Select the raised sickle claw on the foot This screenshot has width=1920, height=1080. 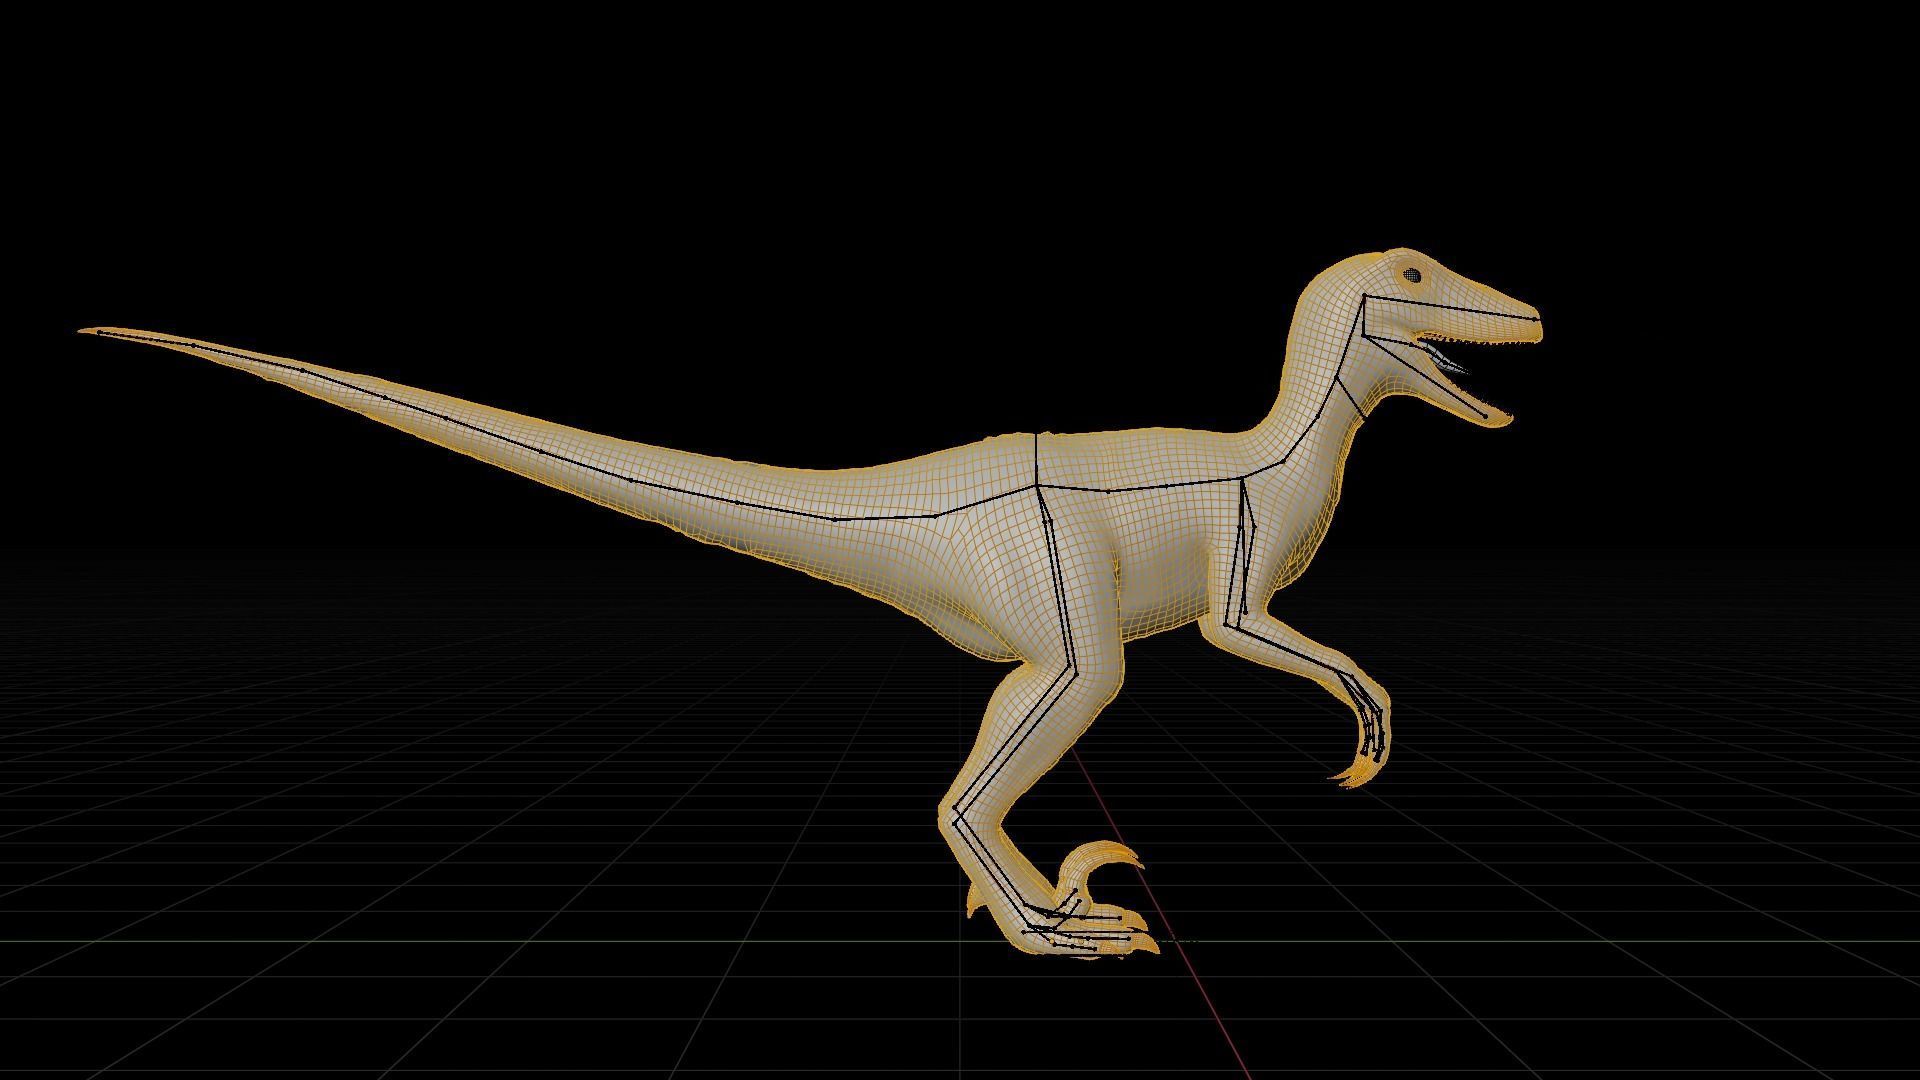pyautogui.click(x=1100, y=860)
